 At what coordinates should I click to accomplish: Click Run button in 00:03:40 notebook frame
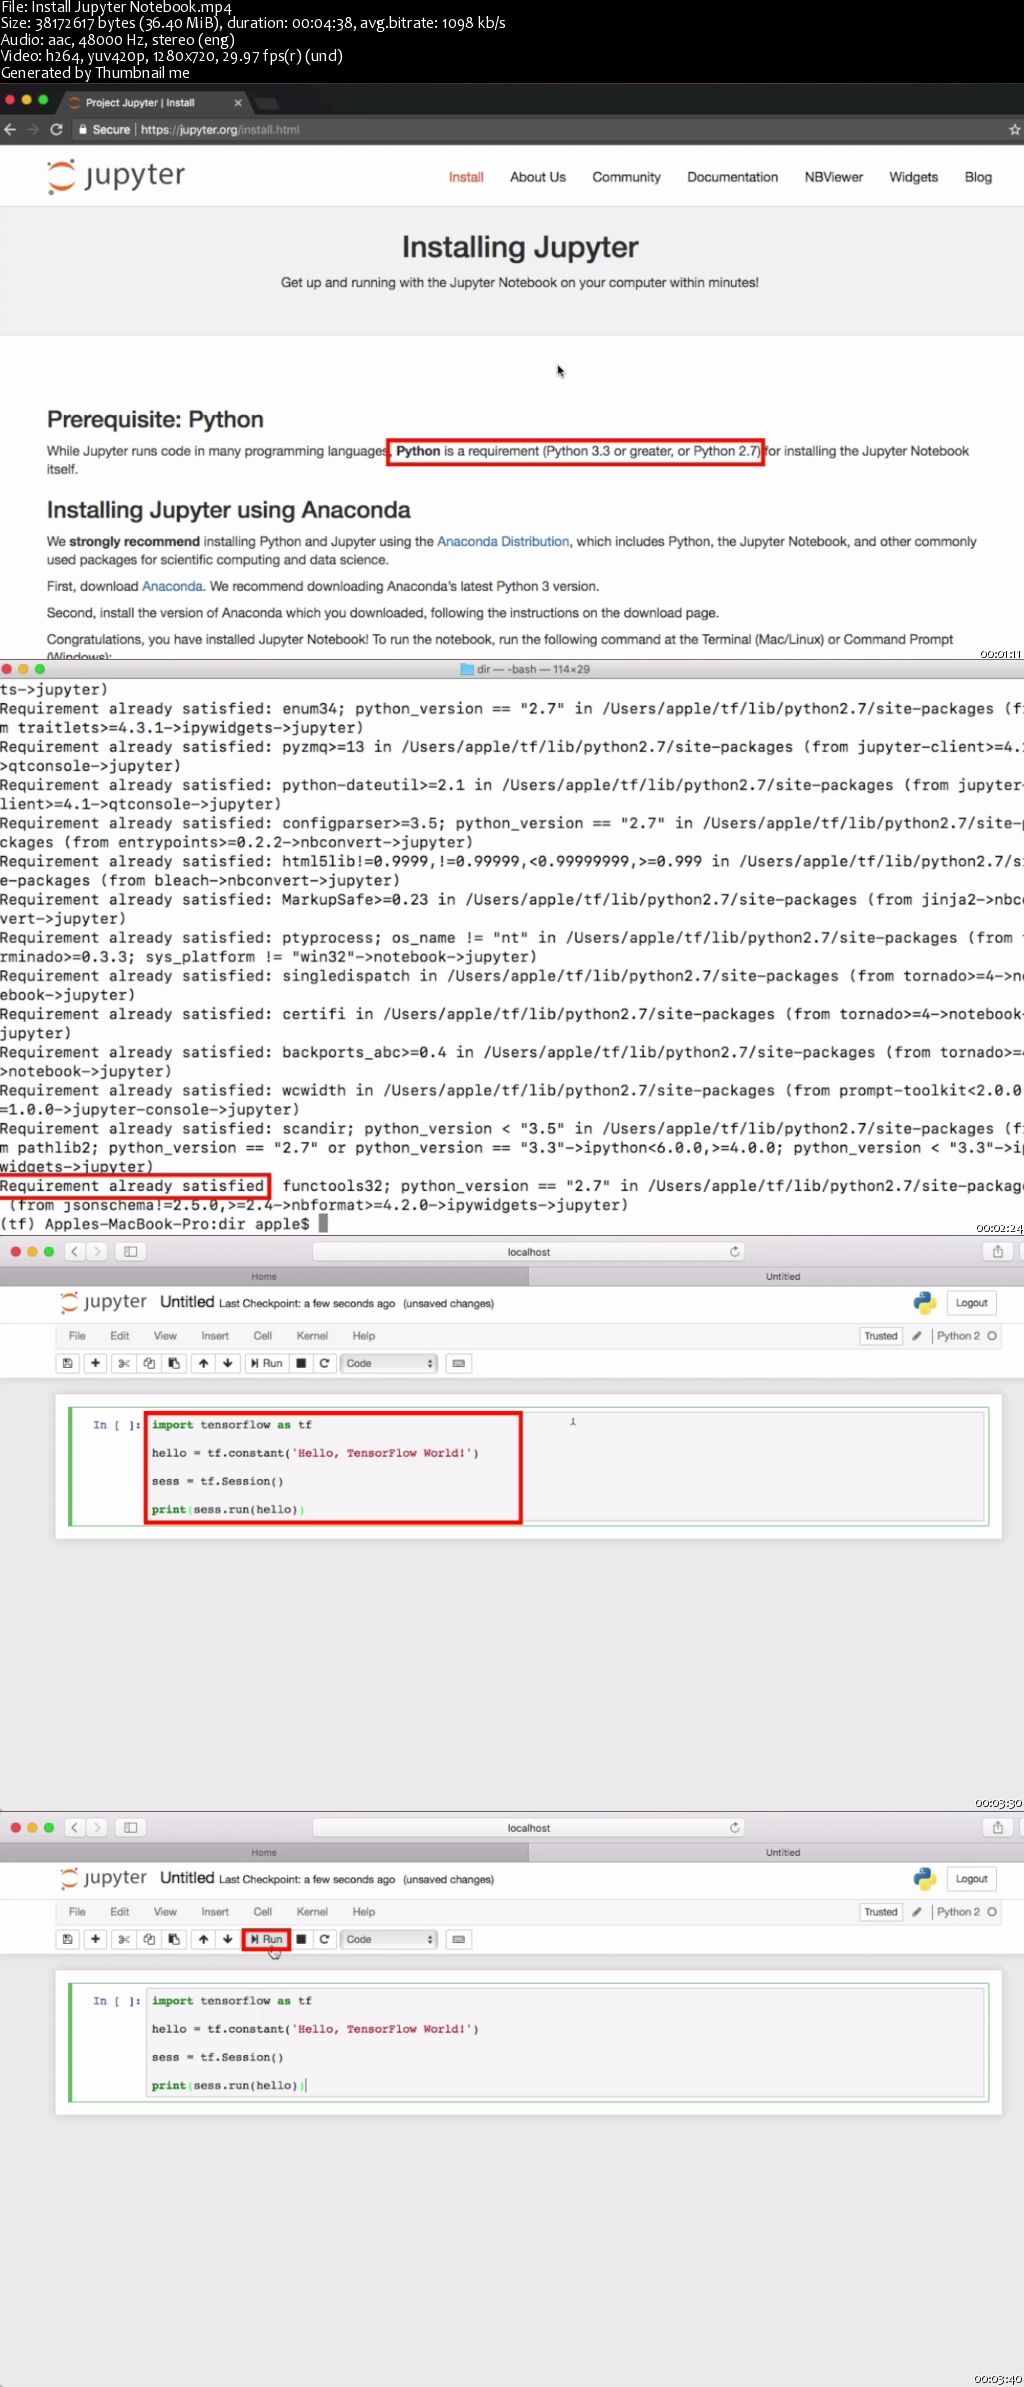pyautogui.click(x=267, y=1939)
